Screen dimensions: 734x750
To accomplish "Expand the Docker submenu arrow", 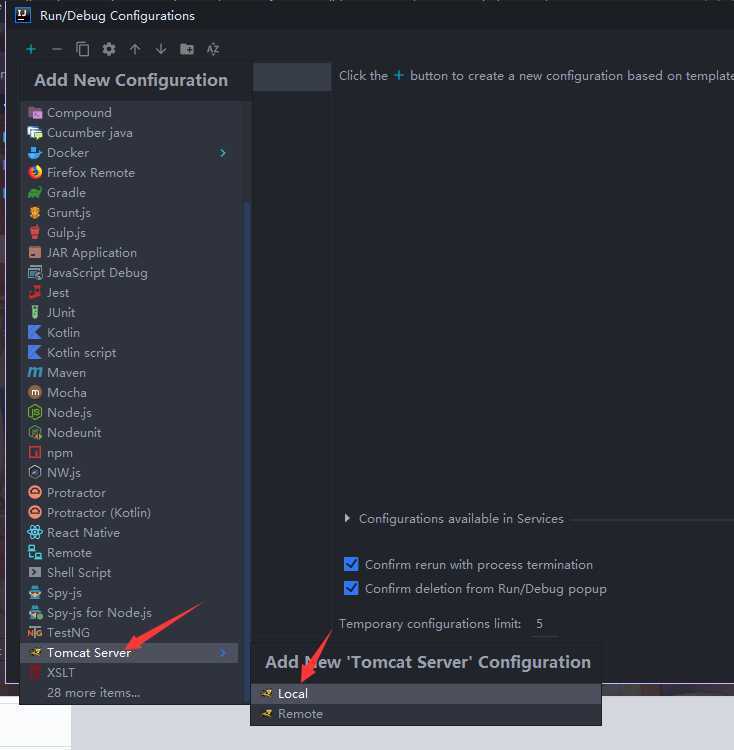I will point(222,153).
